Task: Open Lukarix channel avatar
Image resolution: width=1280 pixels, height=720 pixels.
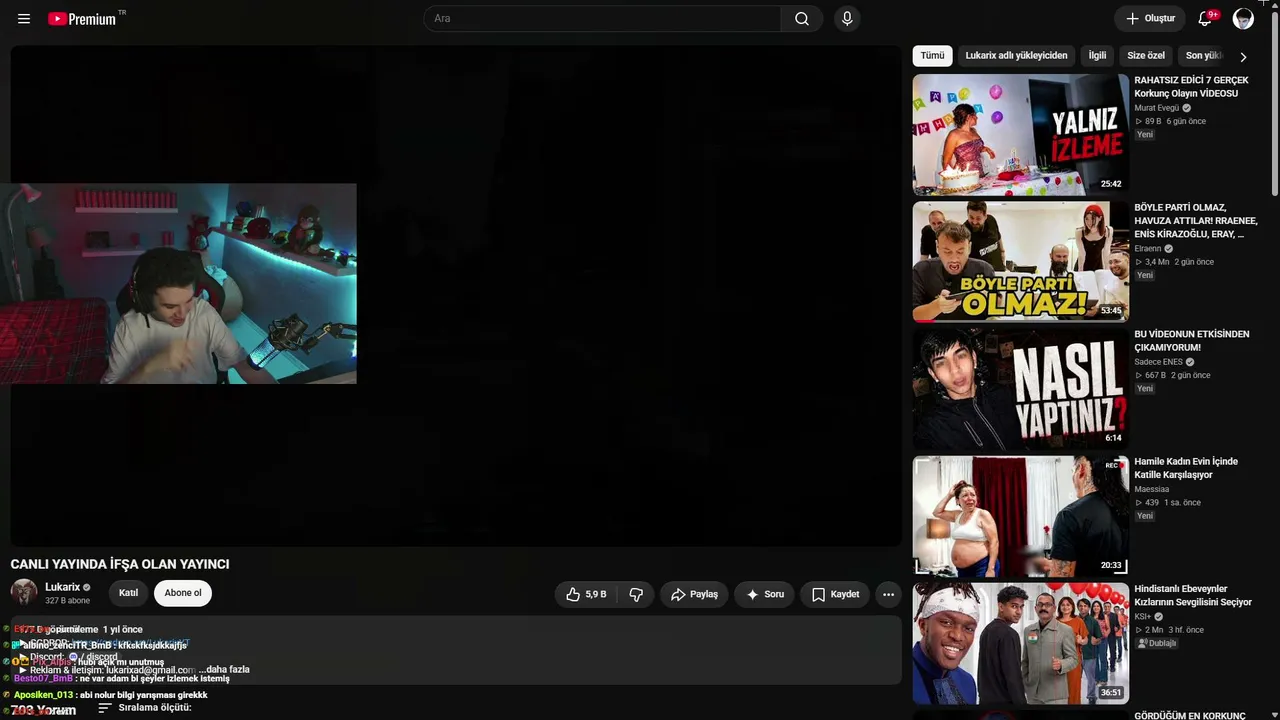Action: coord(24,592)
